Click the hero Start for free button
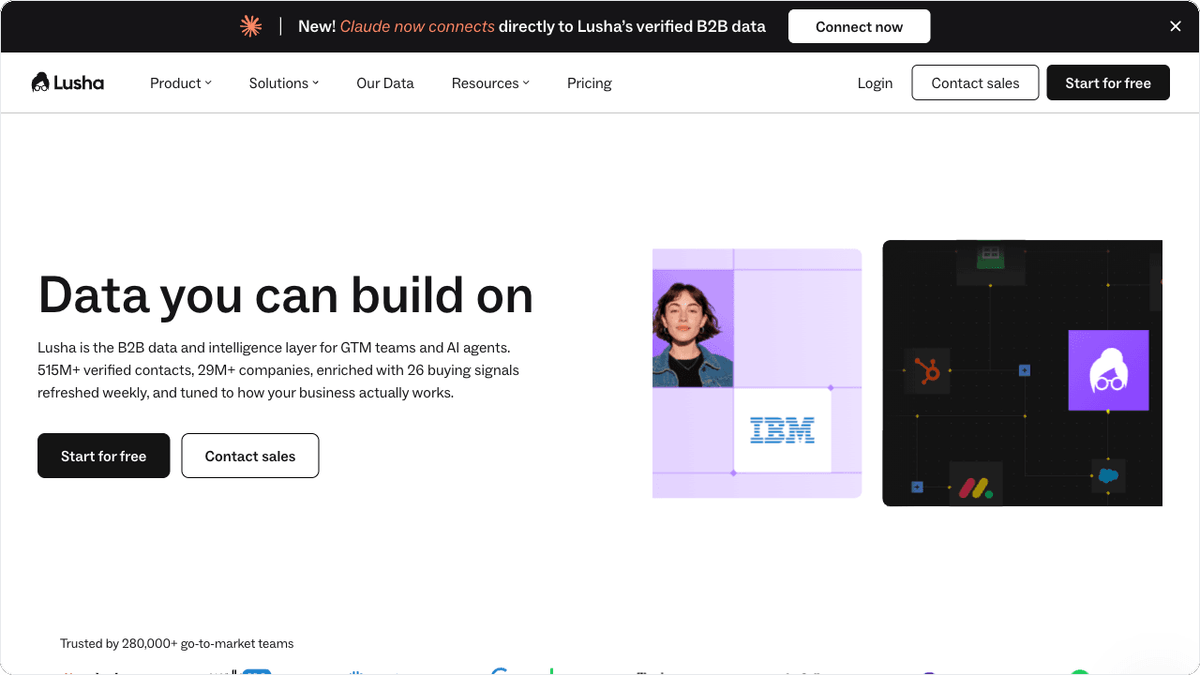Screen dimensions: 1200x675 104,456
